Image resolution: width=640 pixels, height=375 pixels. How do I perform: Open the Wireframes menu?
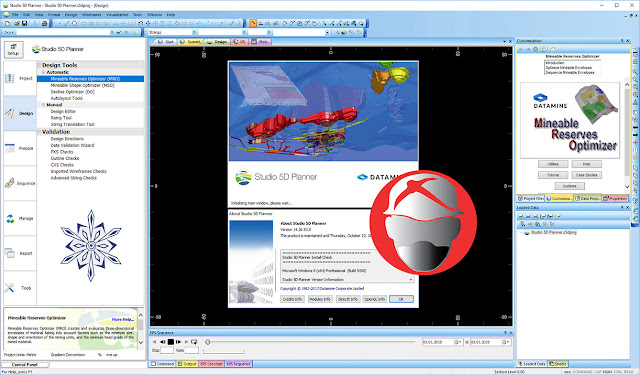(x=91, y=15)
